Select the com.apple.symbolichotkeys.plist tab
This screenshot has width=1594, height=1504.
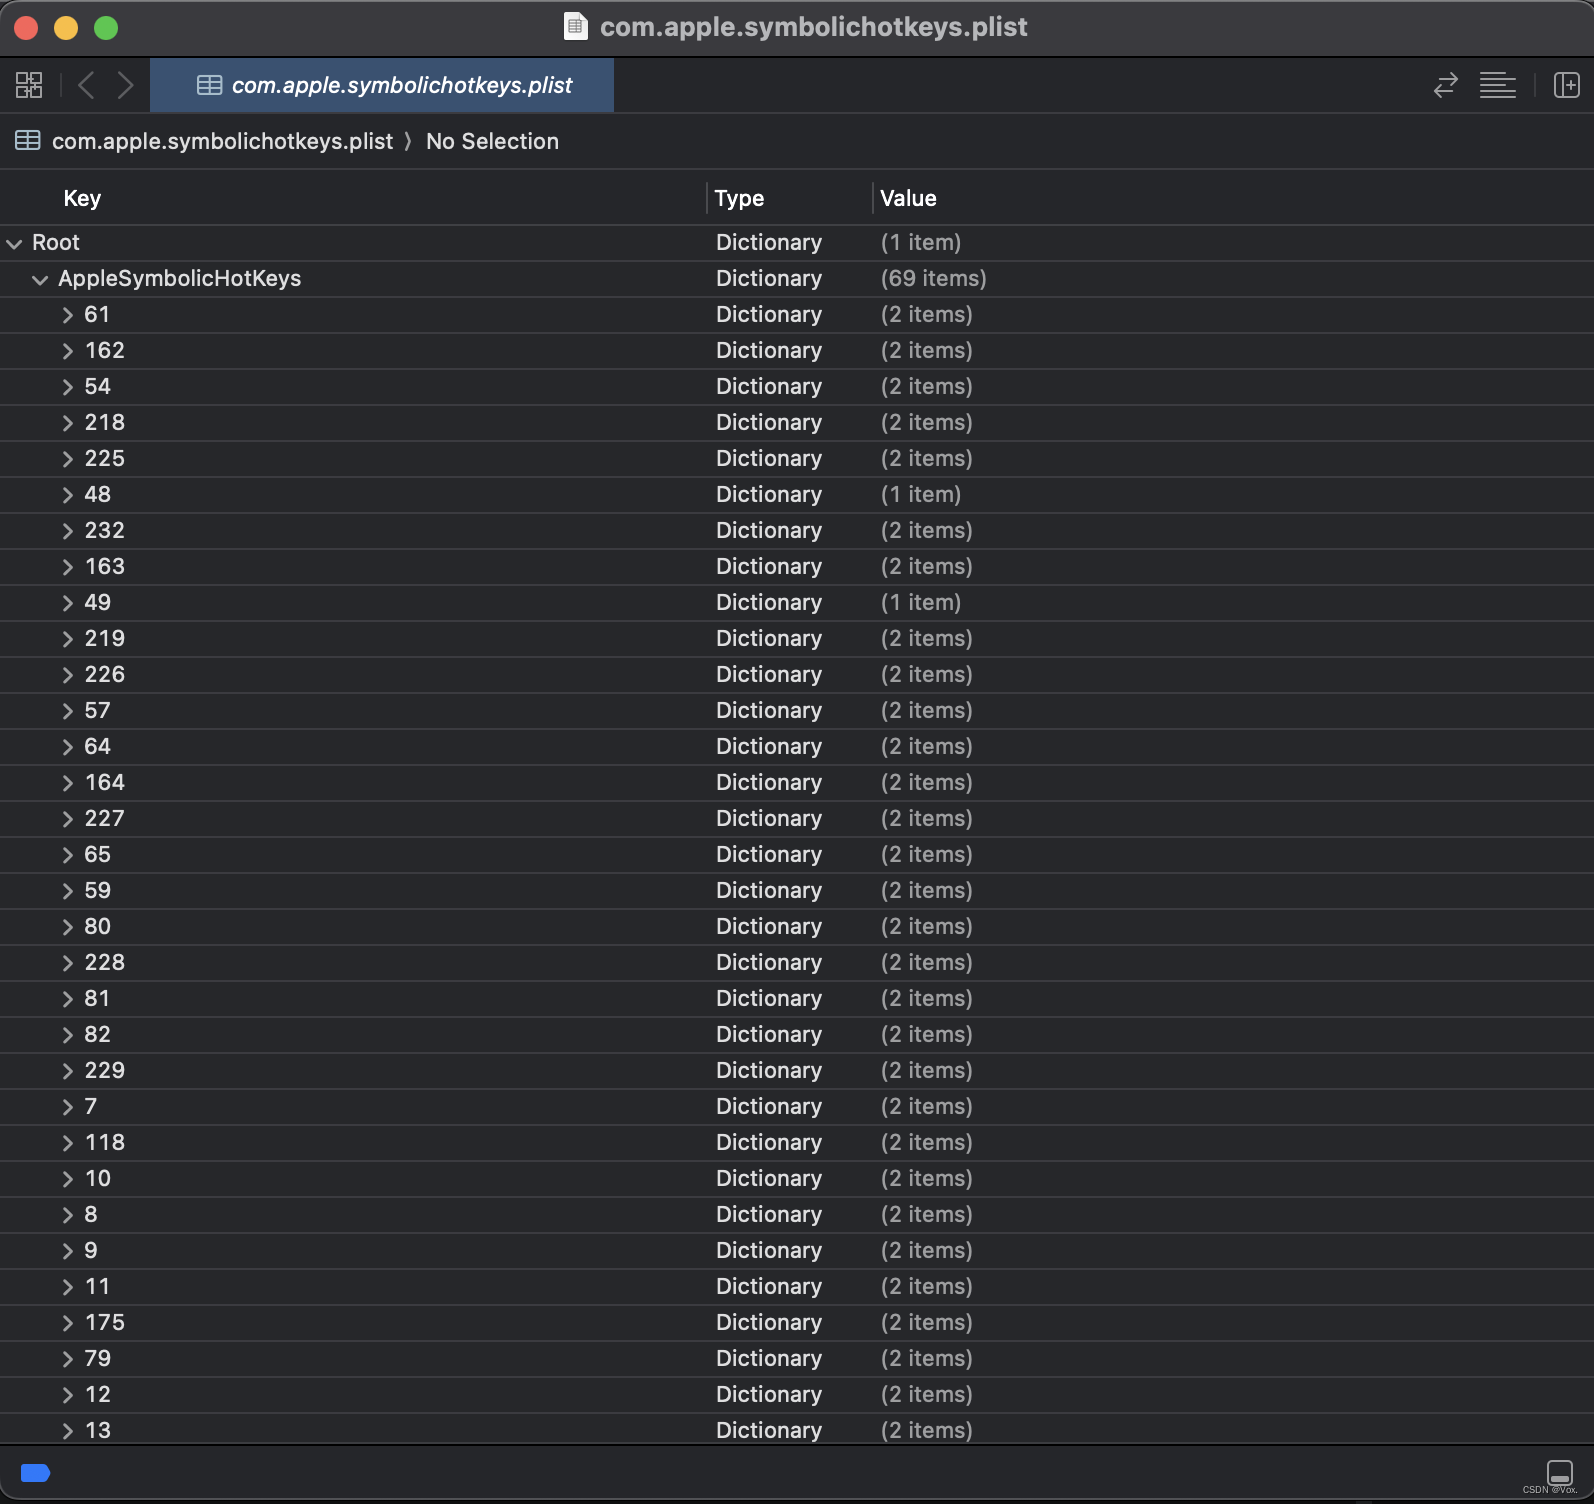(382, 85)
